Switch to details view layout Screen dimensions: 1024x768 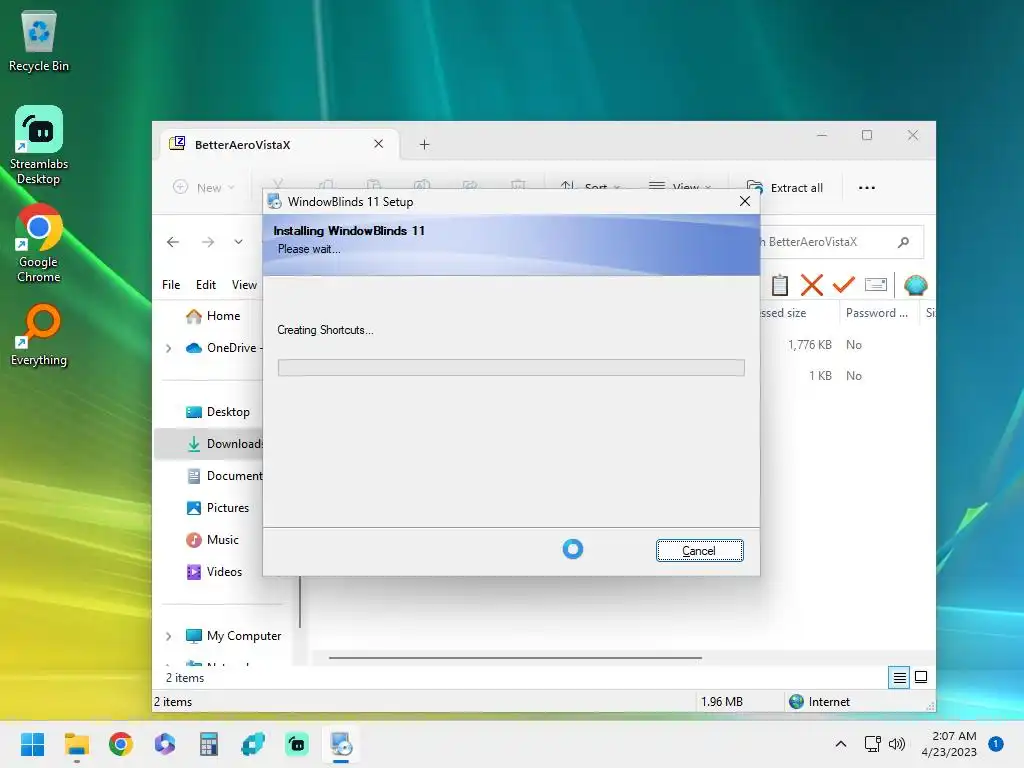coord(899,677)
